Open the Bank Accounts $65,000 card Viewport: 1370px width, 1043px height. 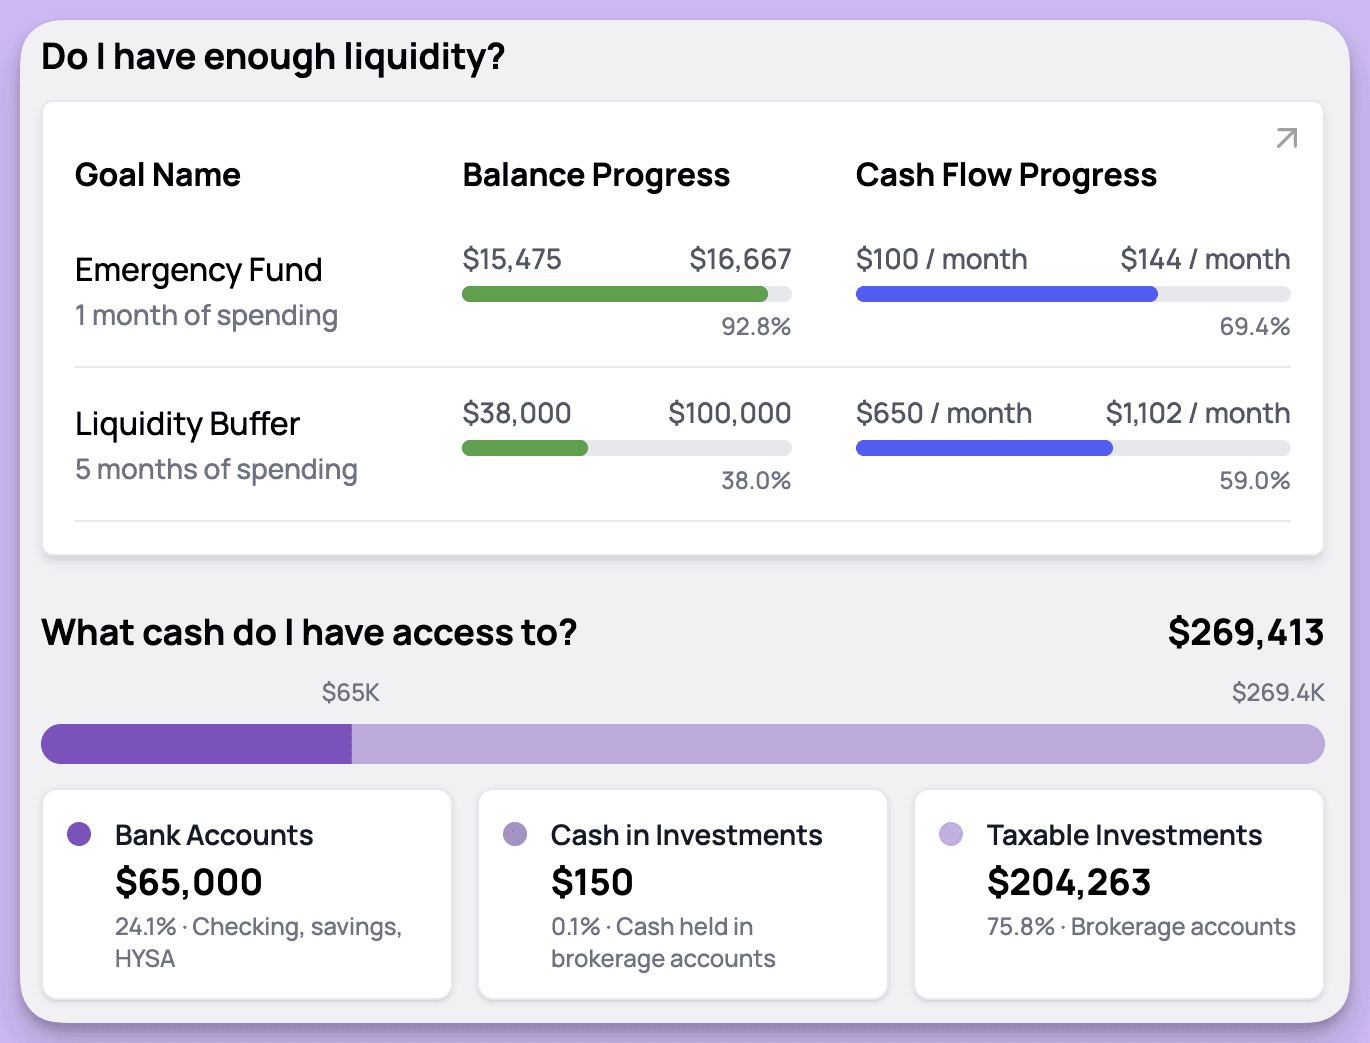(x=247, y=894)
